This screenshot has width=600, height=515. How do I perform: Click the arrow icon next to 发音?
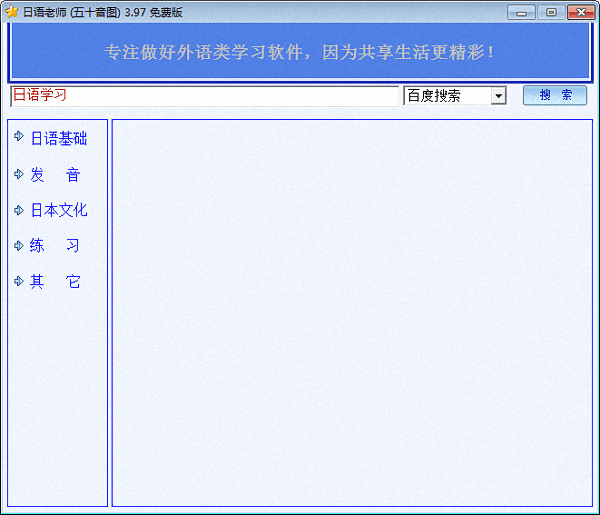(x=18, y=174)
